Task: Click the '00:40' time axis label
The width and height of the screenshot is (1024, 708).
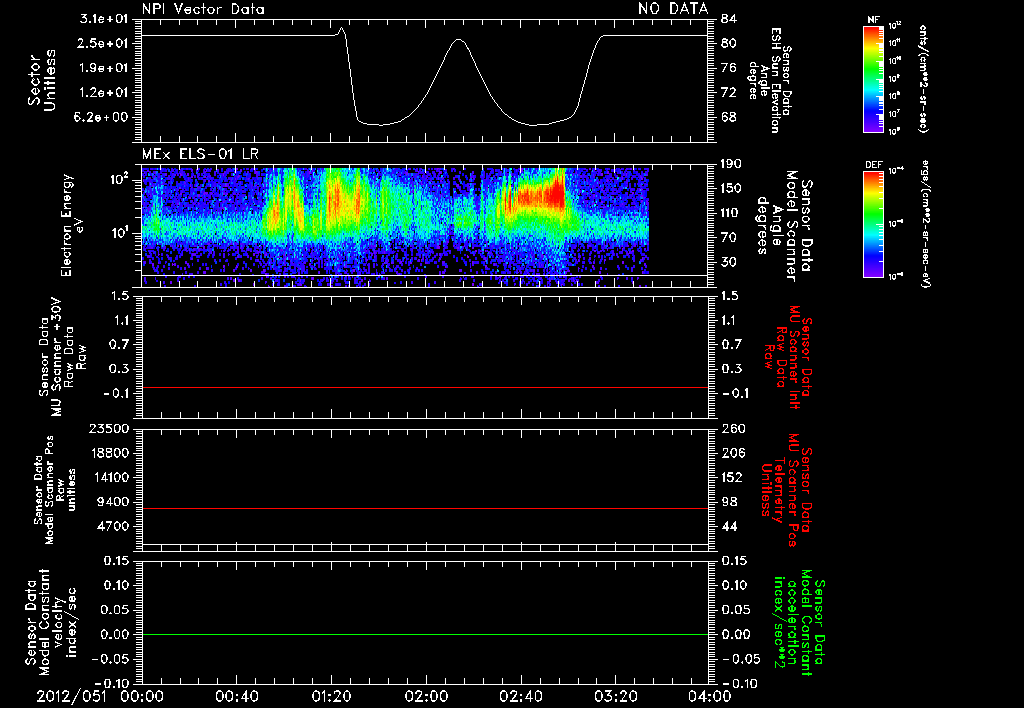Action: (236, 696)
